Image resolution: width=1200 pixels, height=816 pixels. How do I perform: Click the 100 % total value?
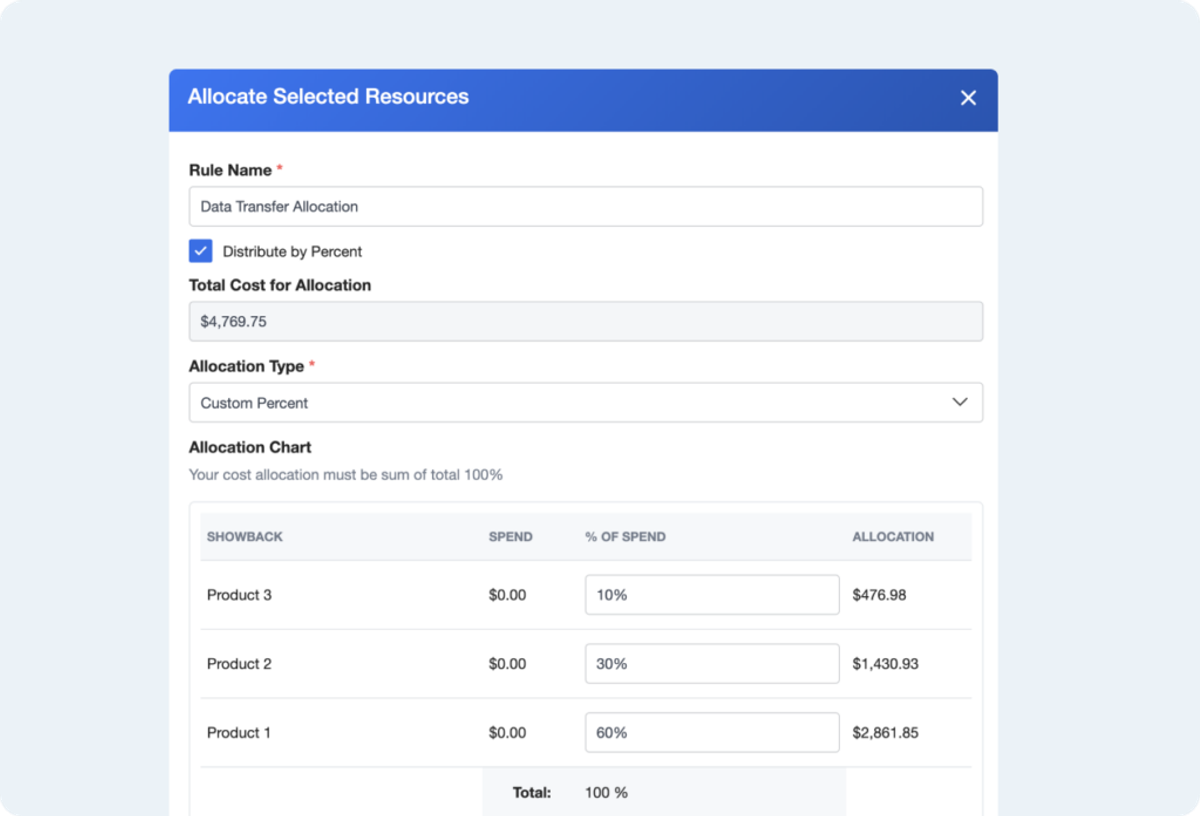pyautogui.click(x=606, y=793)
